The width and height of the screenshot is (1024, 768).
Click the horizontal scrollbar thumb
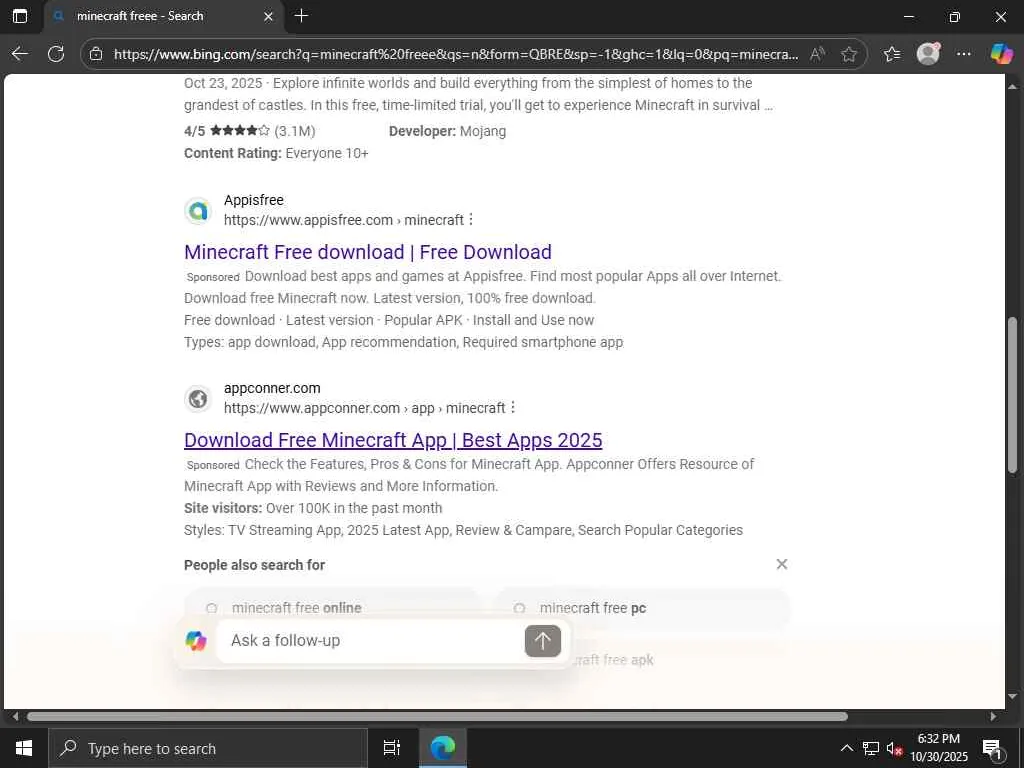point(437,716)
